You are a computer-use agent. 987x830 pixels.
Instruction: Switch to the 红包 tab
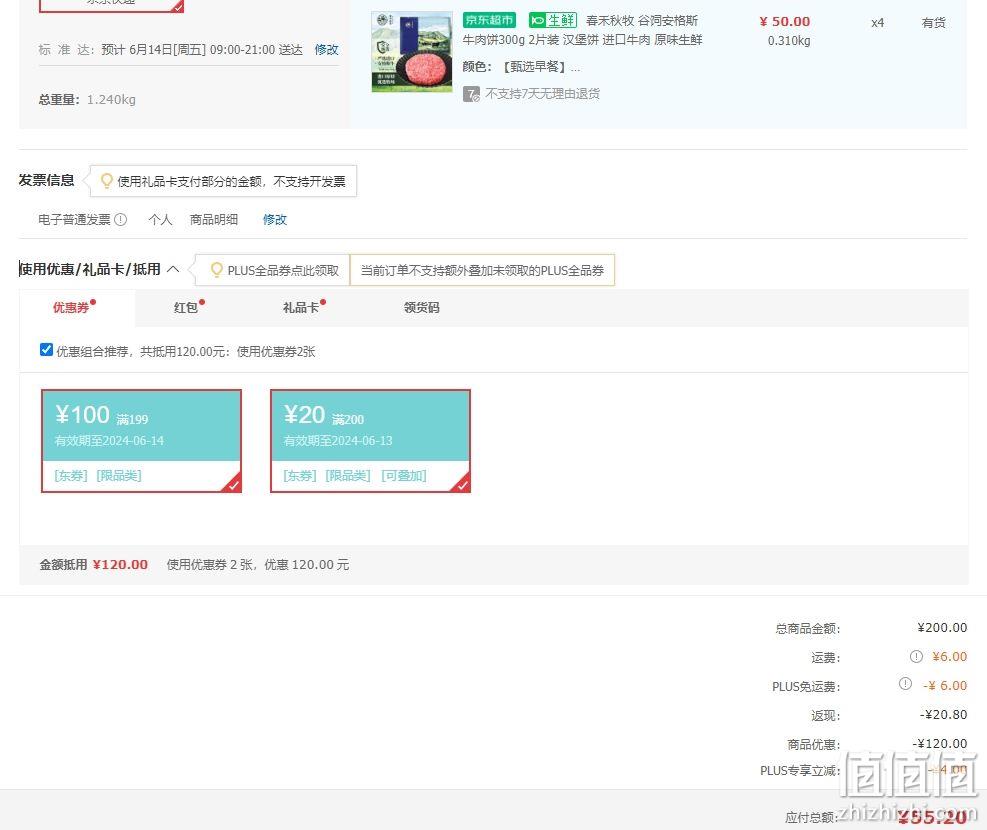186,308
